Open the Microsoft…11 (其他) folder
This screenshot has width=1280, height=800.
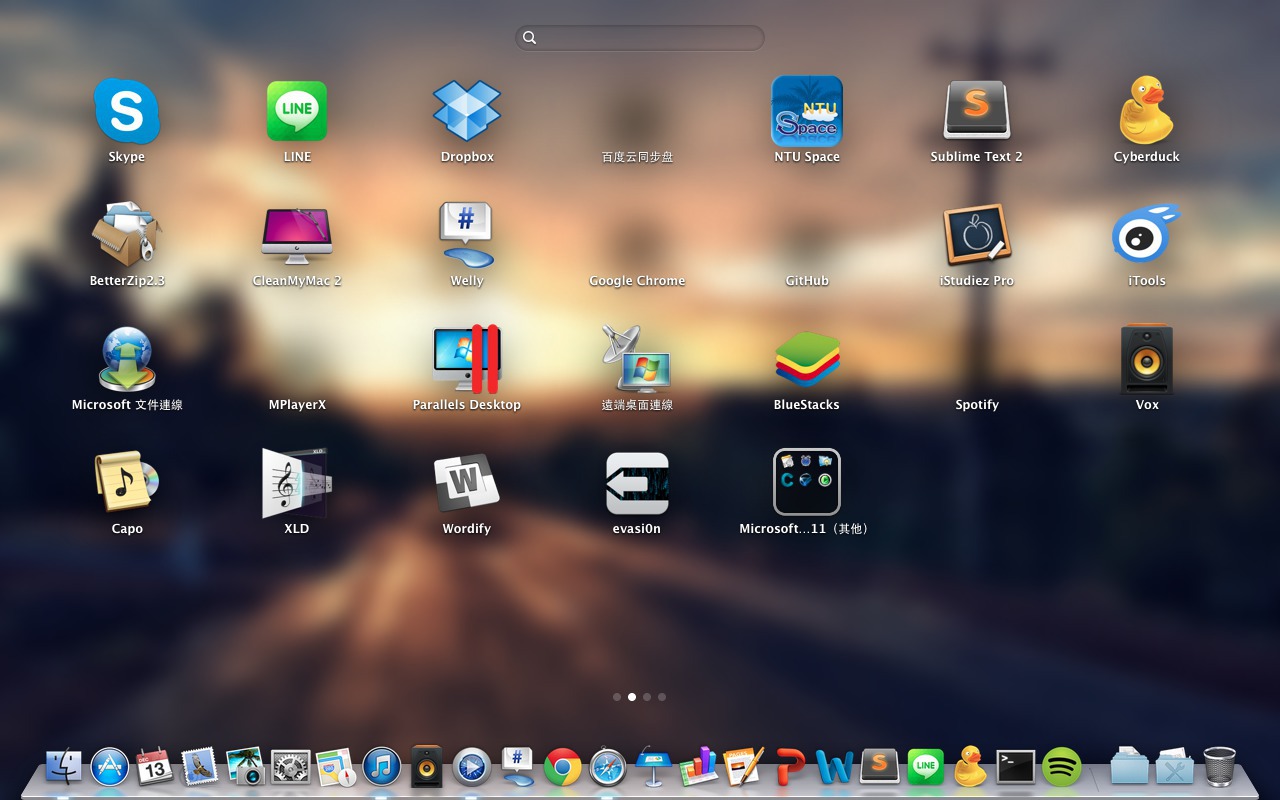tap(807, 482)
